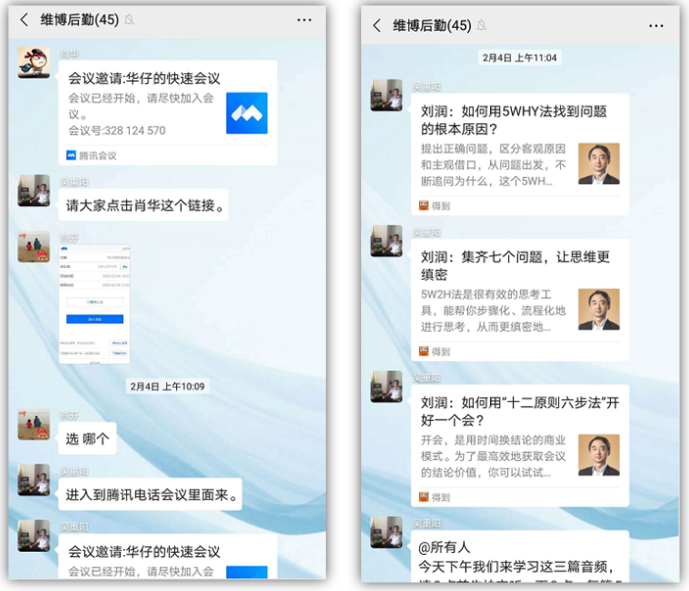Screen dimensions: 689x591
Task: Tap 得到 source icon under 5WHY article
Action: pyautogui.click(x=424, y=205)
